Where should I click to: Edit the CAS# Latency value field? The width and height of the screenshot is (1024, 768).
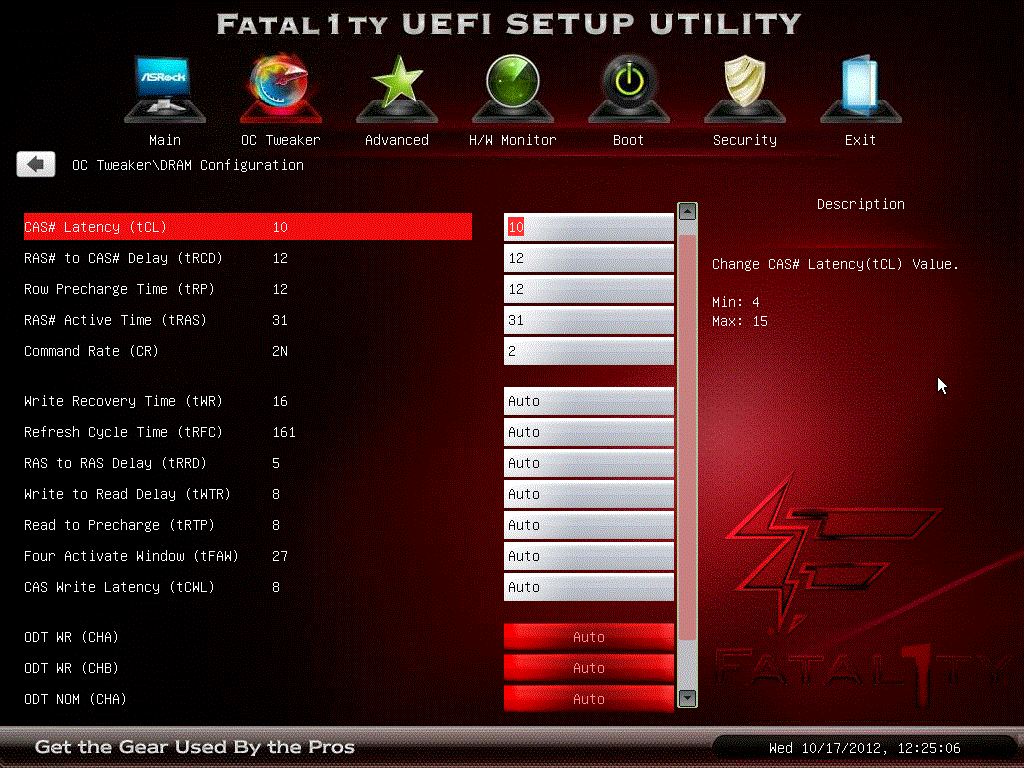point(588,227)
